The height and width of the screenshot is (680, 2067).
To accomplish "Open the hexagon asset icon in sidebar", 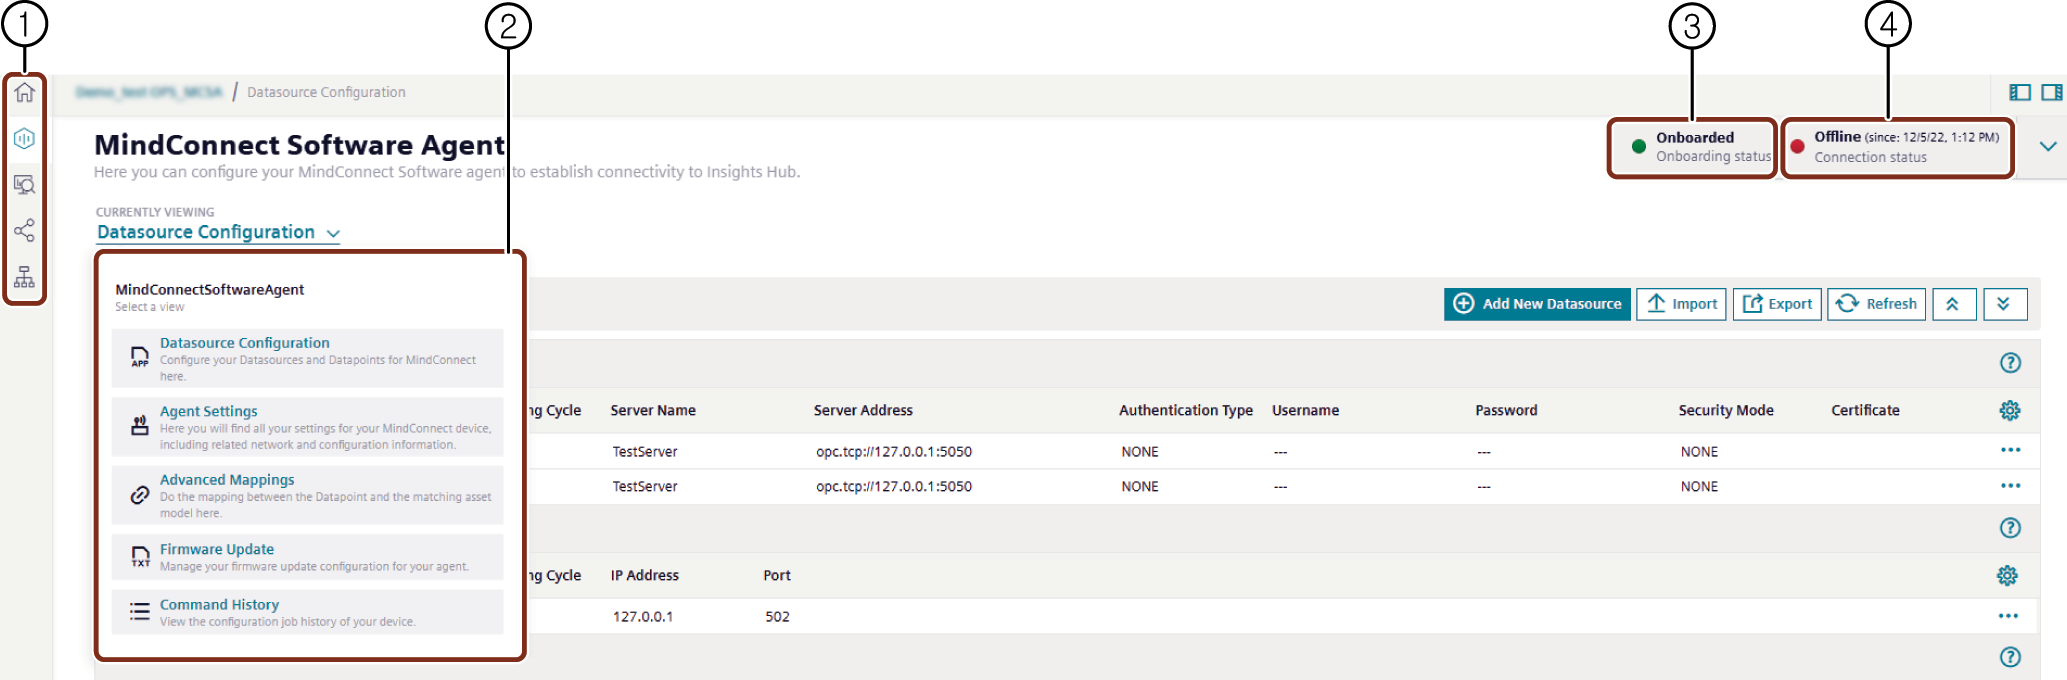I will 25,138.
